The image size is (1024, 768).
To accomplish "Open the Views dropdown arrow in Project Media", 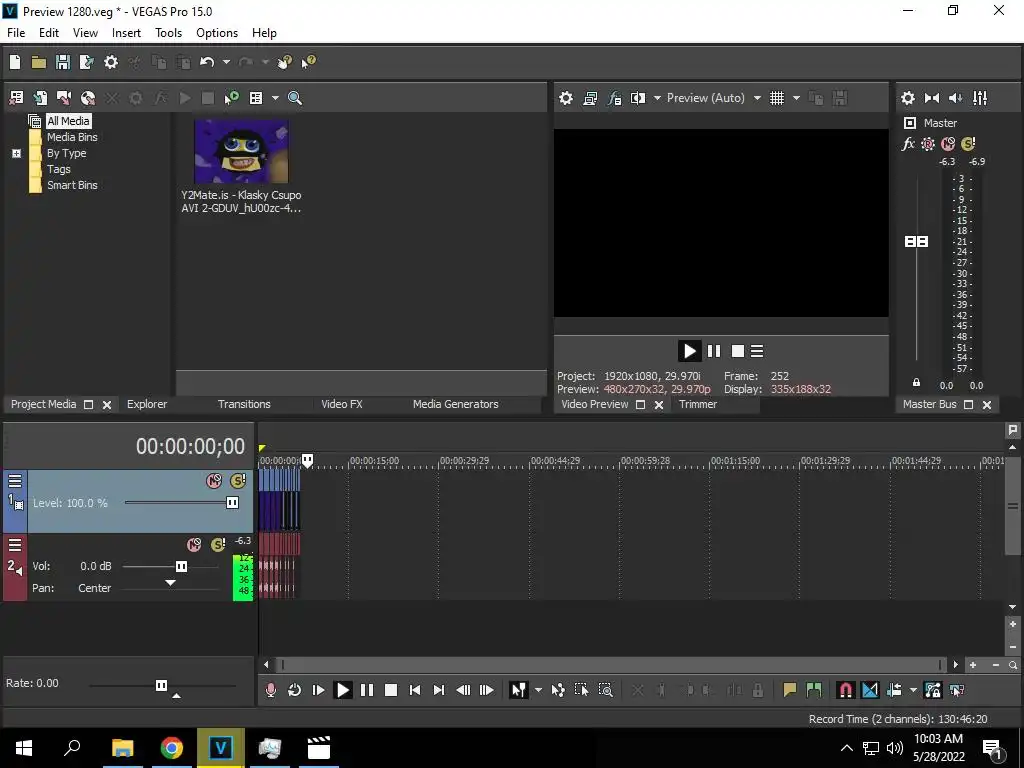I will [x=275, y=98].
